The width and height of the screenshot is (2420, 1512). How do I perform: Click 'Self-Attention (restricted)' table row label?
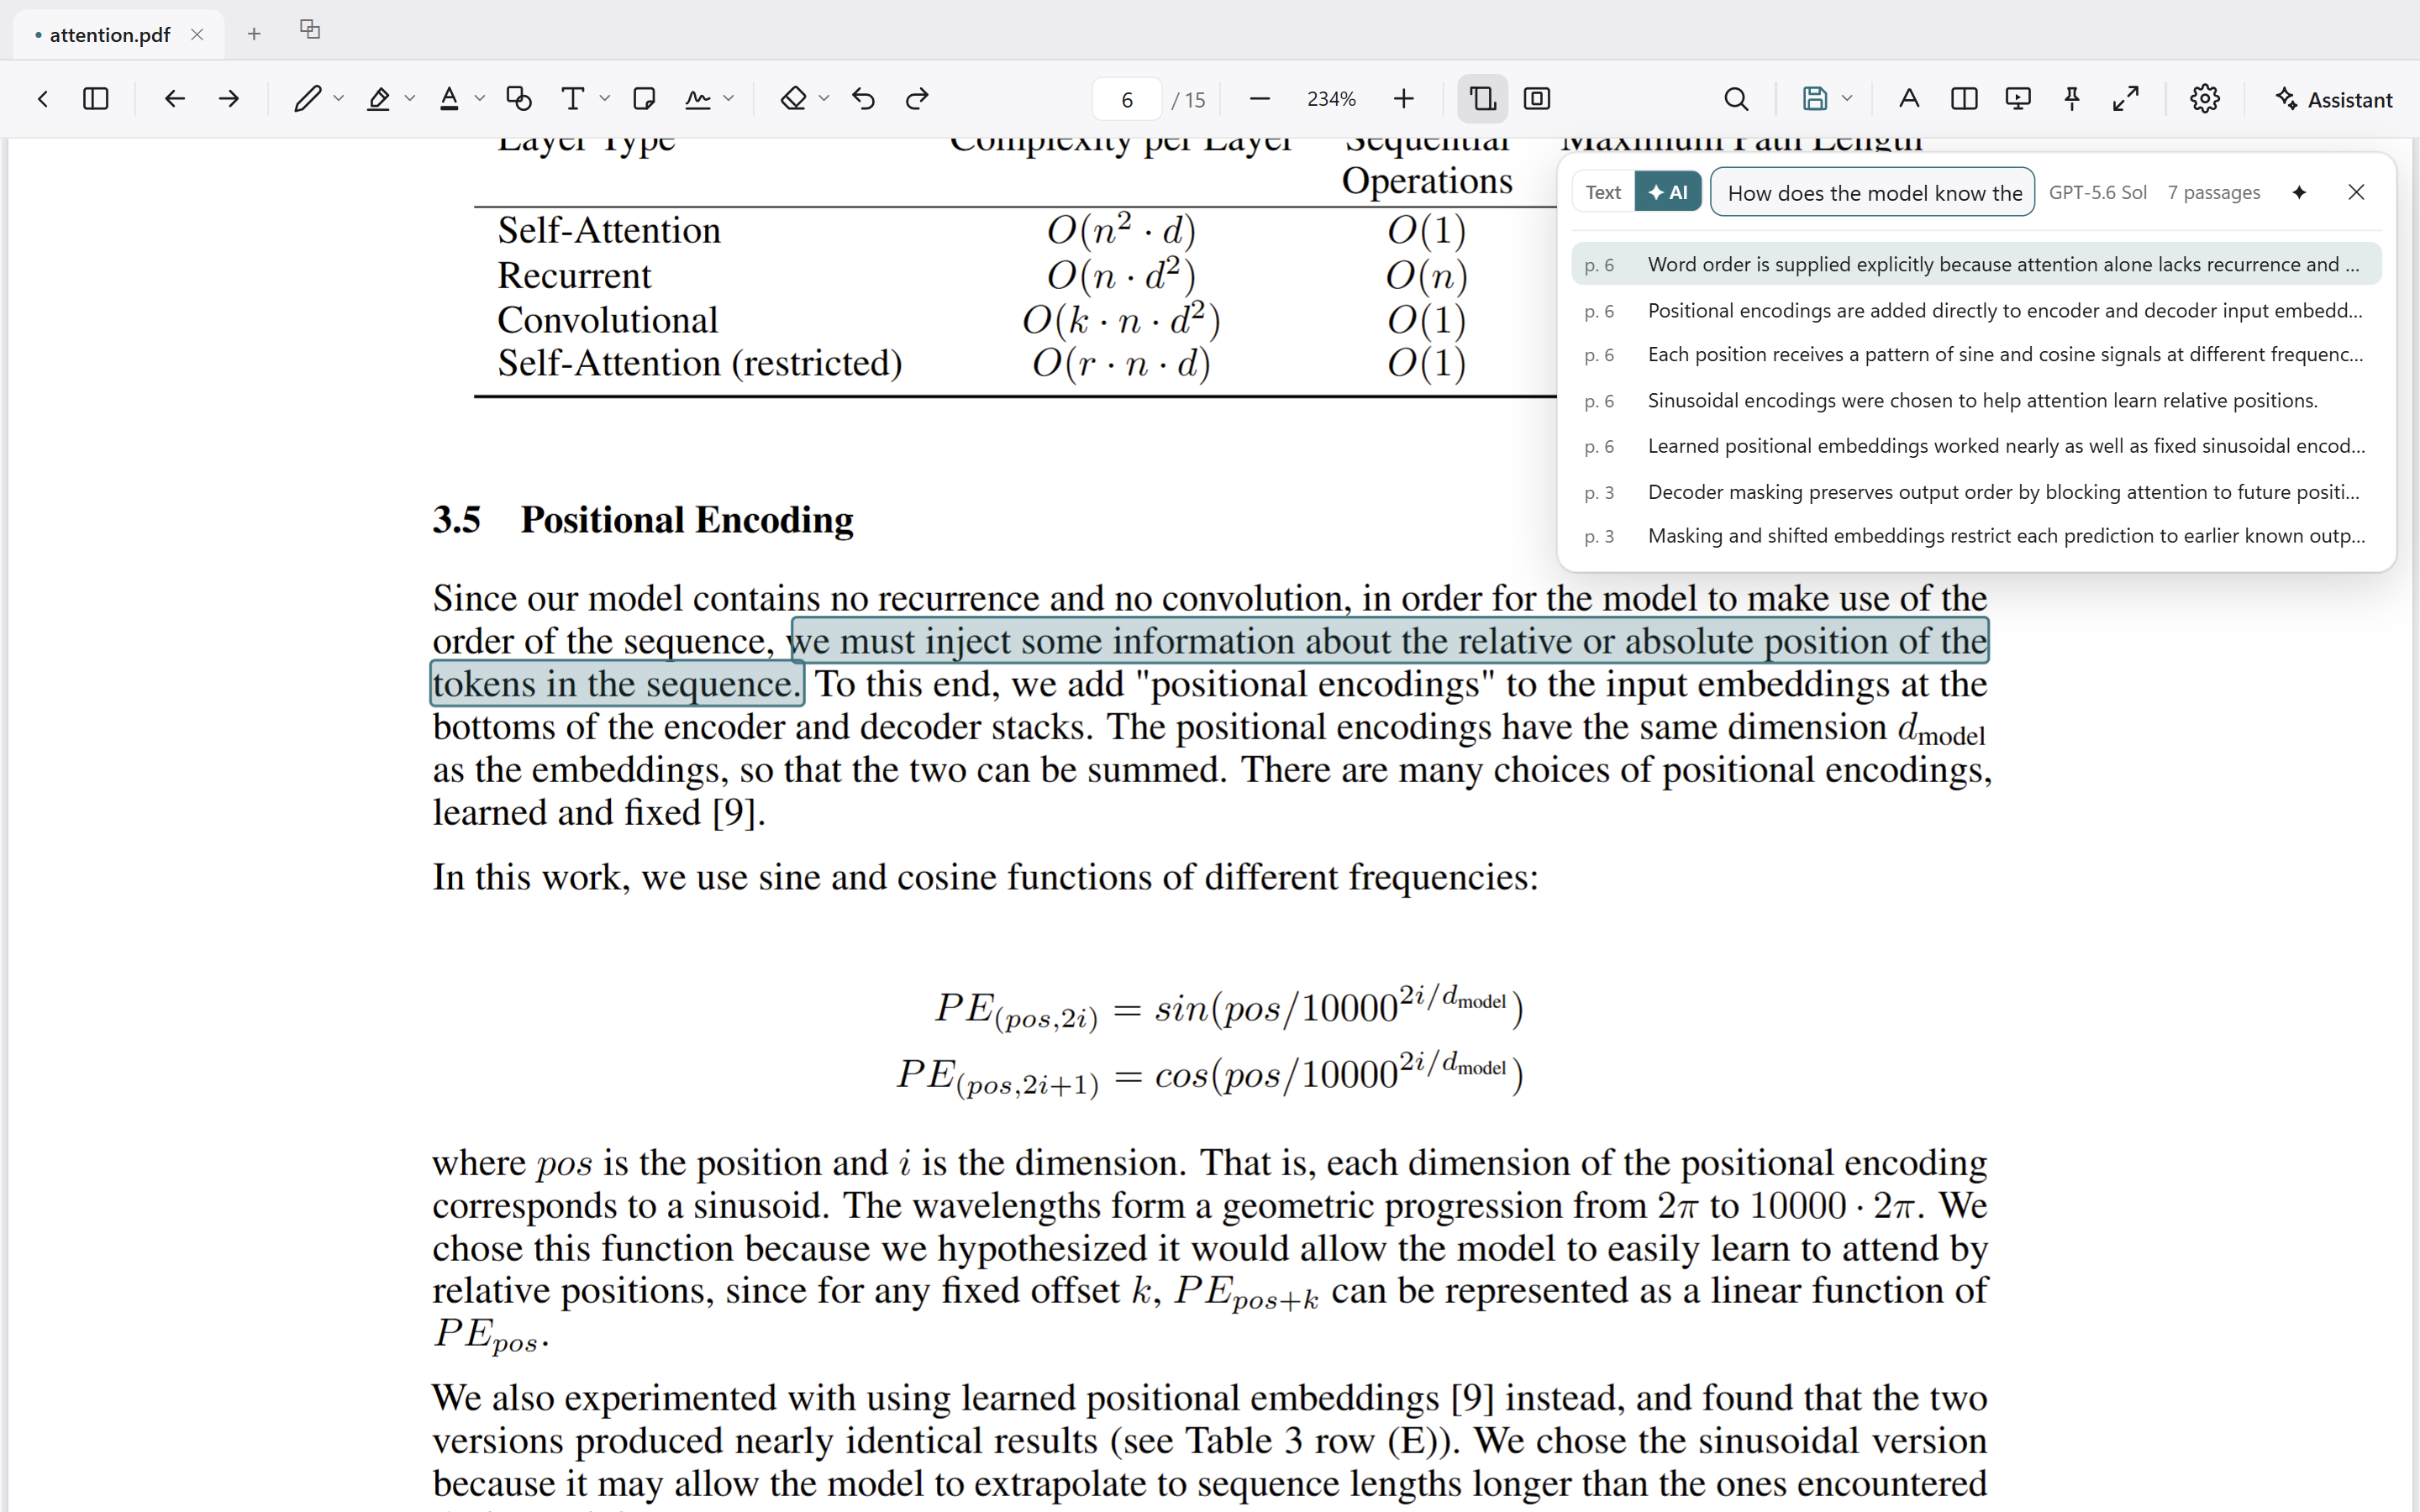click(700, 363)
